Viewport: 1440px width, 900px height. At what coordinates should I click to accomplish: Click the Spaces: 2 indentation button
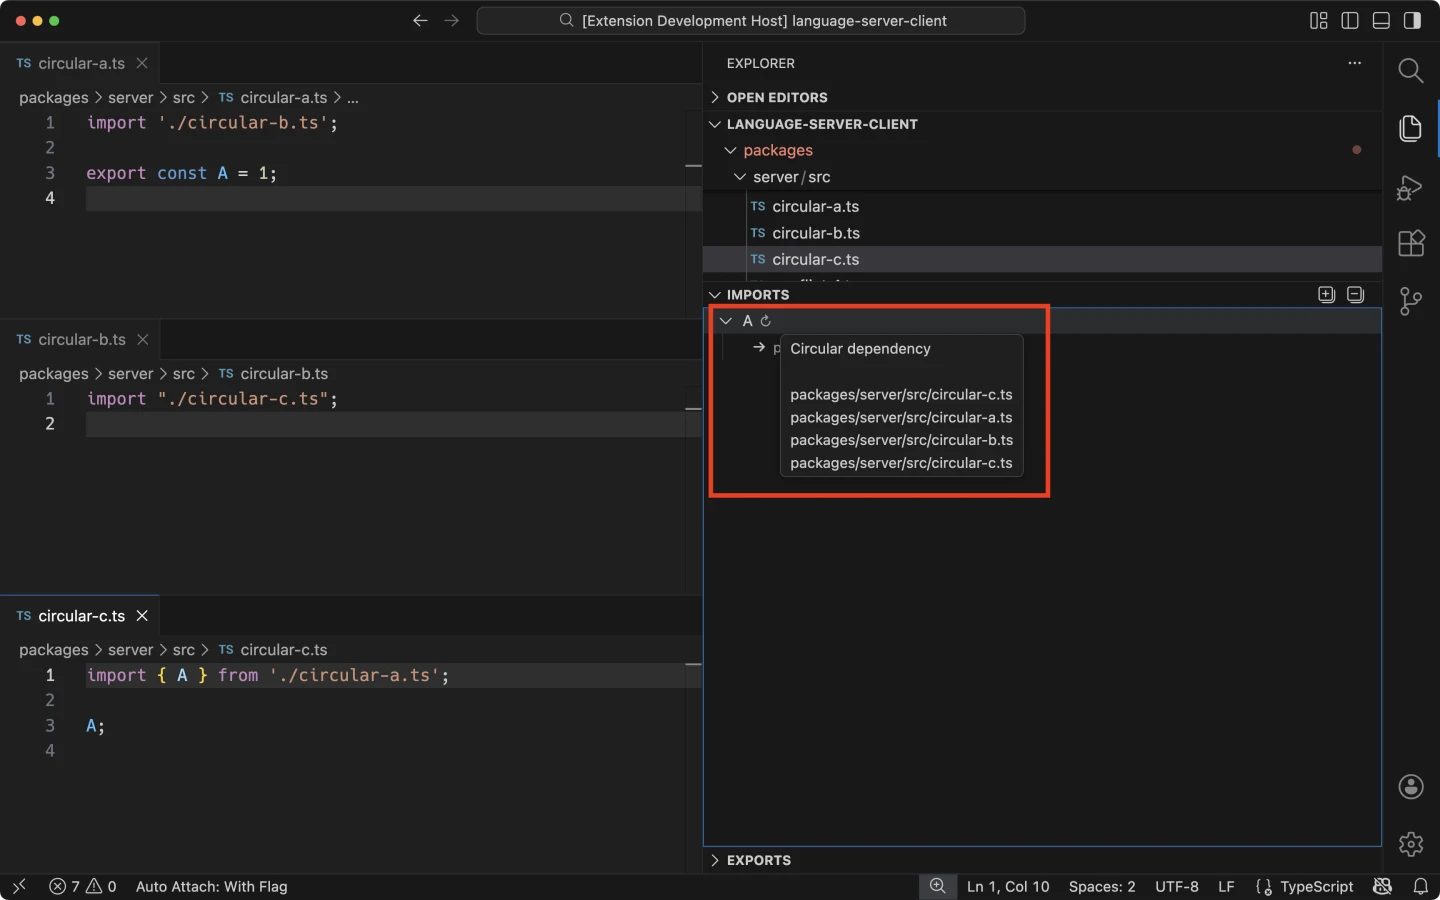pos(1101,886)
